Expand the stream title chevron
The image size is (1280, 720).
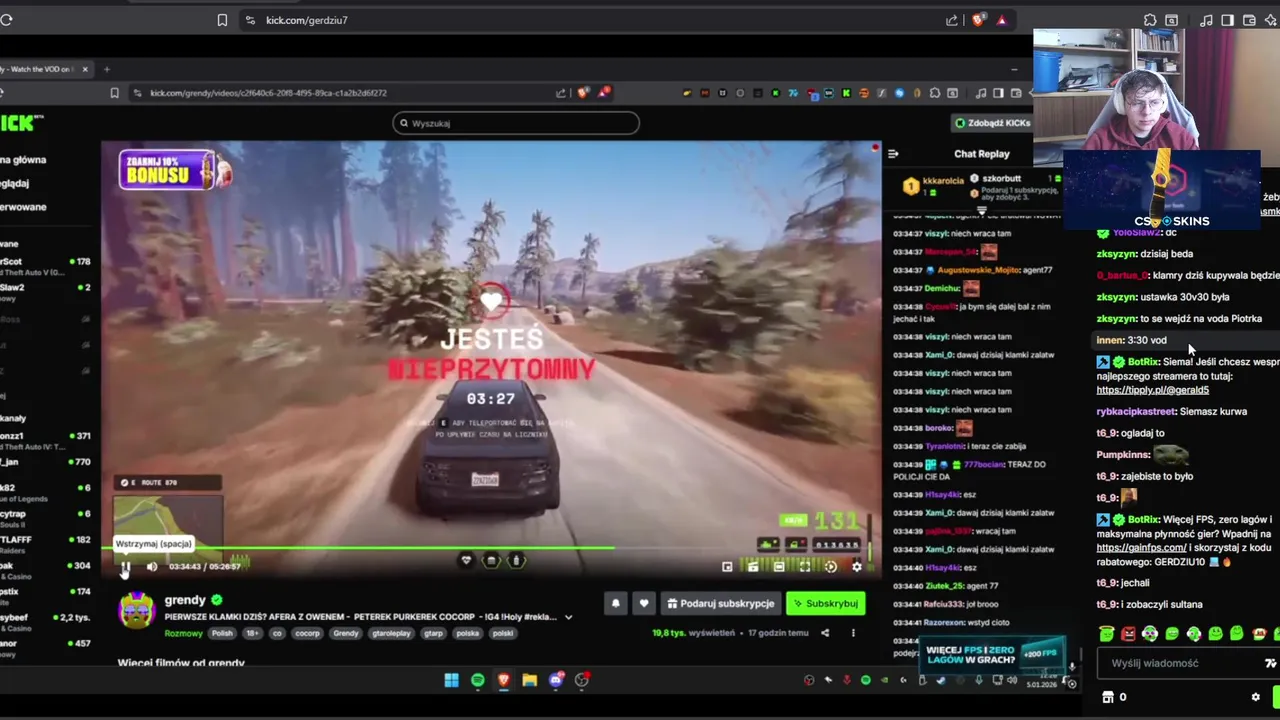click(569, 617)
